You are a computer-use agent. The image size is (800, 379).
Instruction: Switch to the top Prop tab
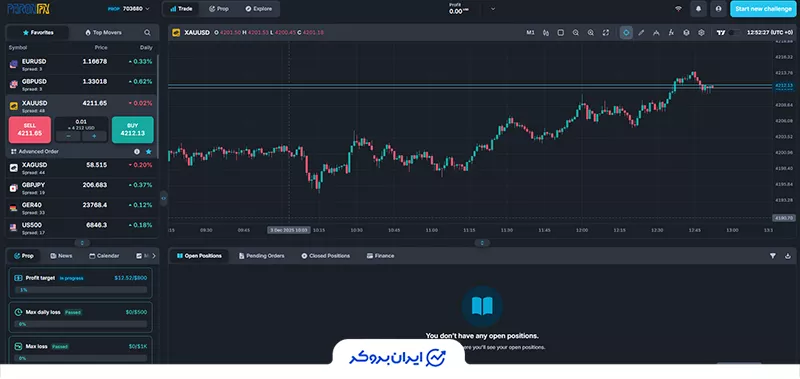(x=219, y=9)
